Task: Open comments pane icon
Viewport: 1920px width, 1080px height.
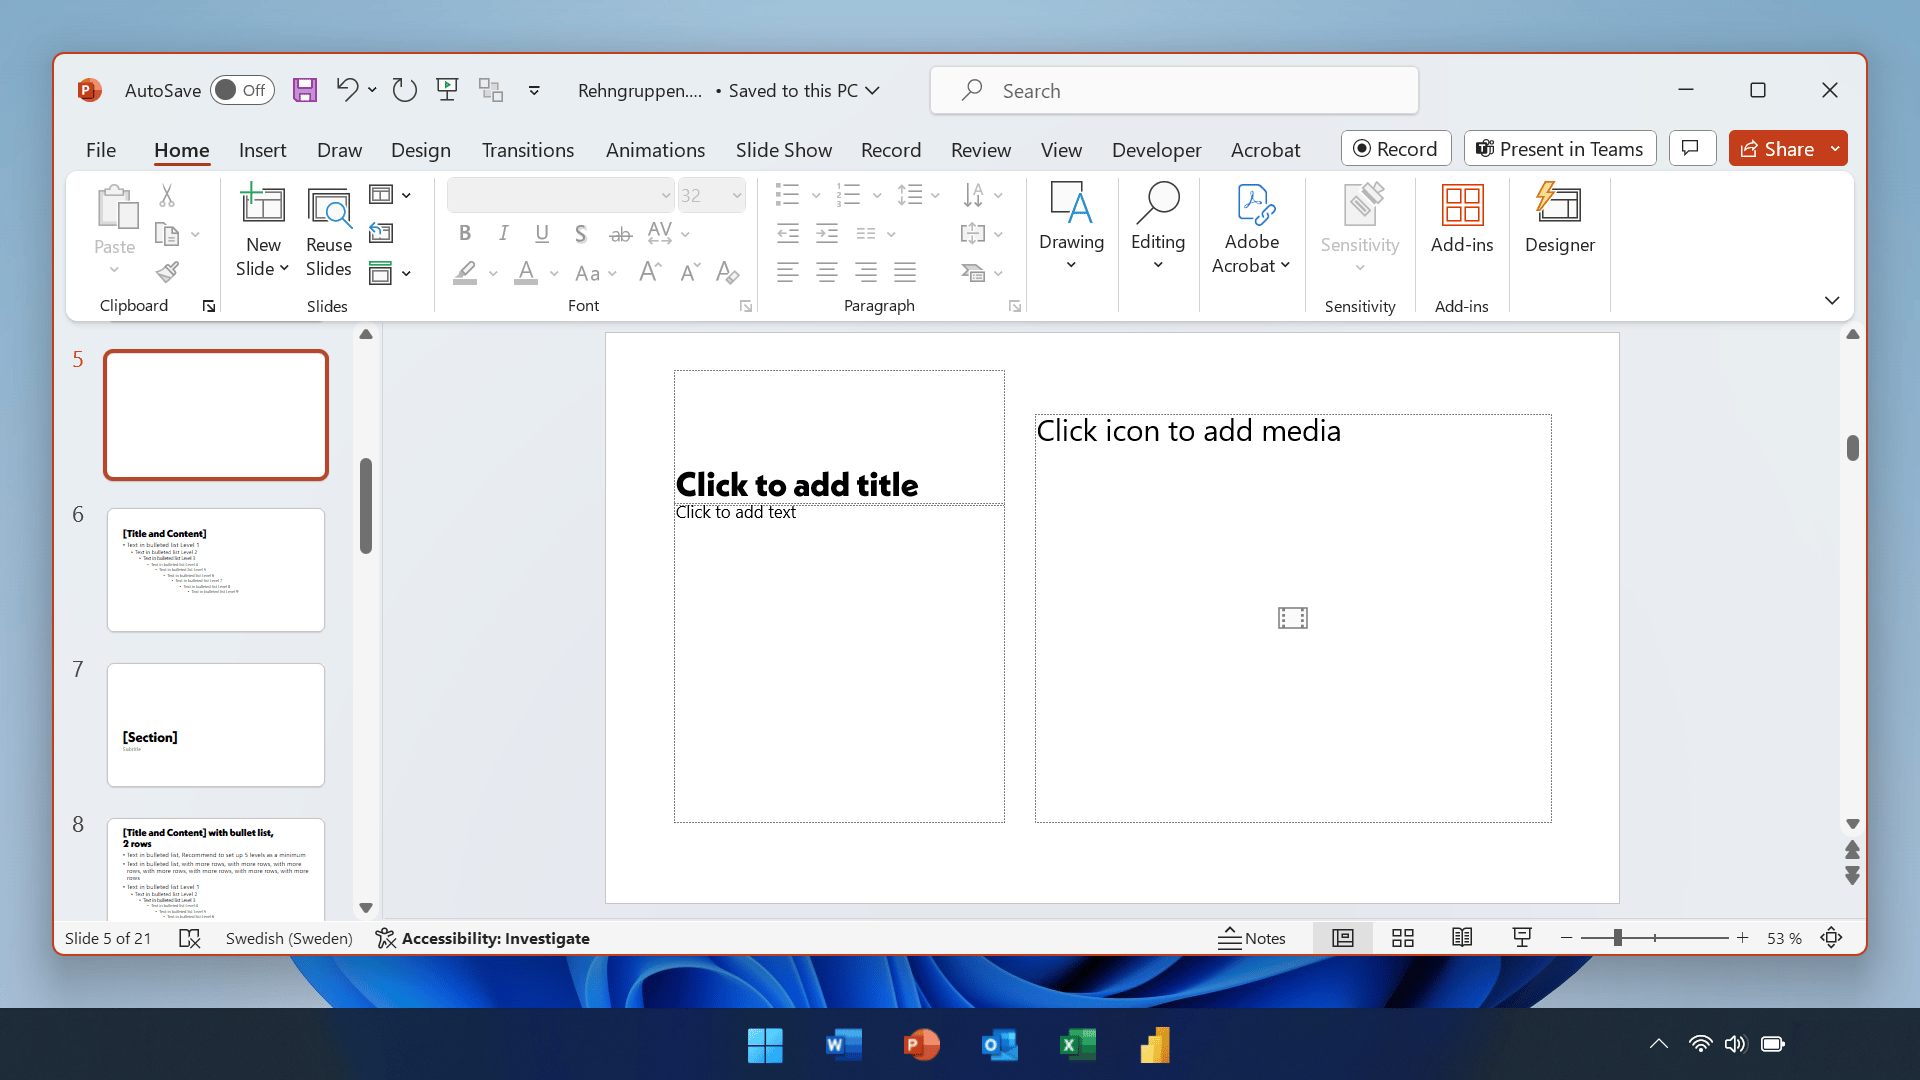Action: tap(1692, 148)
